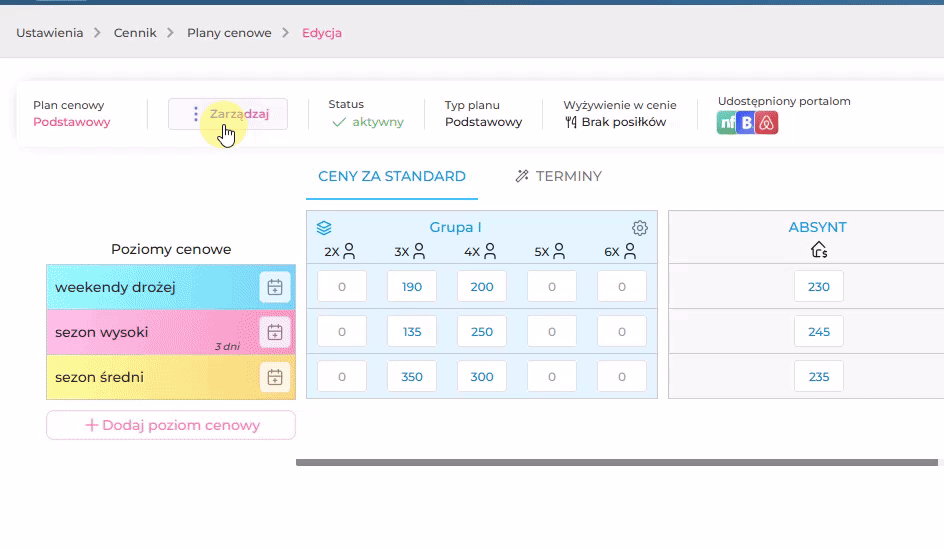Edit sezon wysoki 3X price 135

(412, 332)
